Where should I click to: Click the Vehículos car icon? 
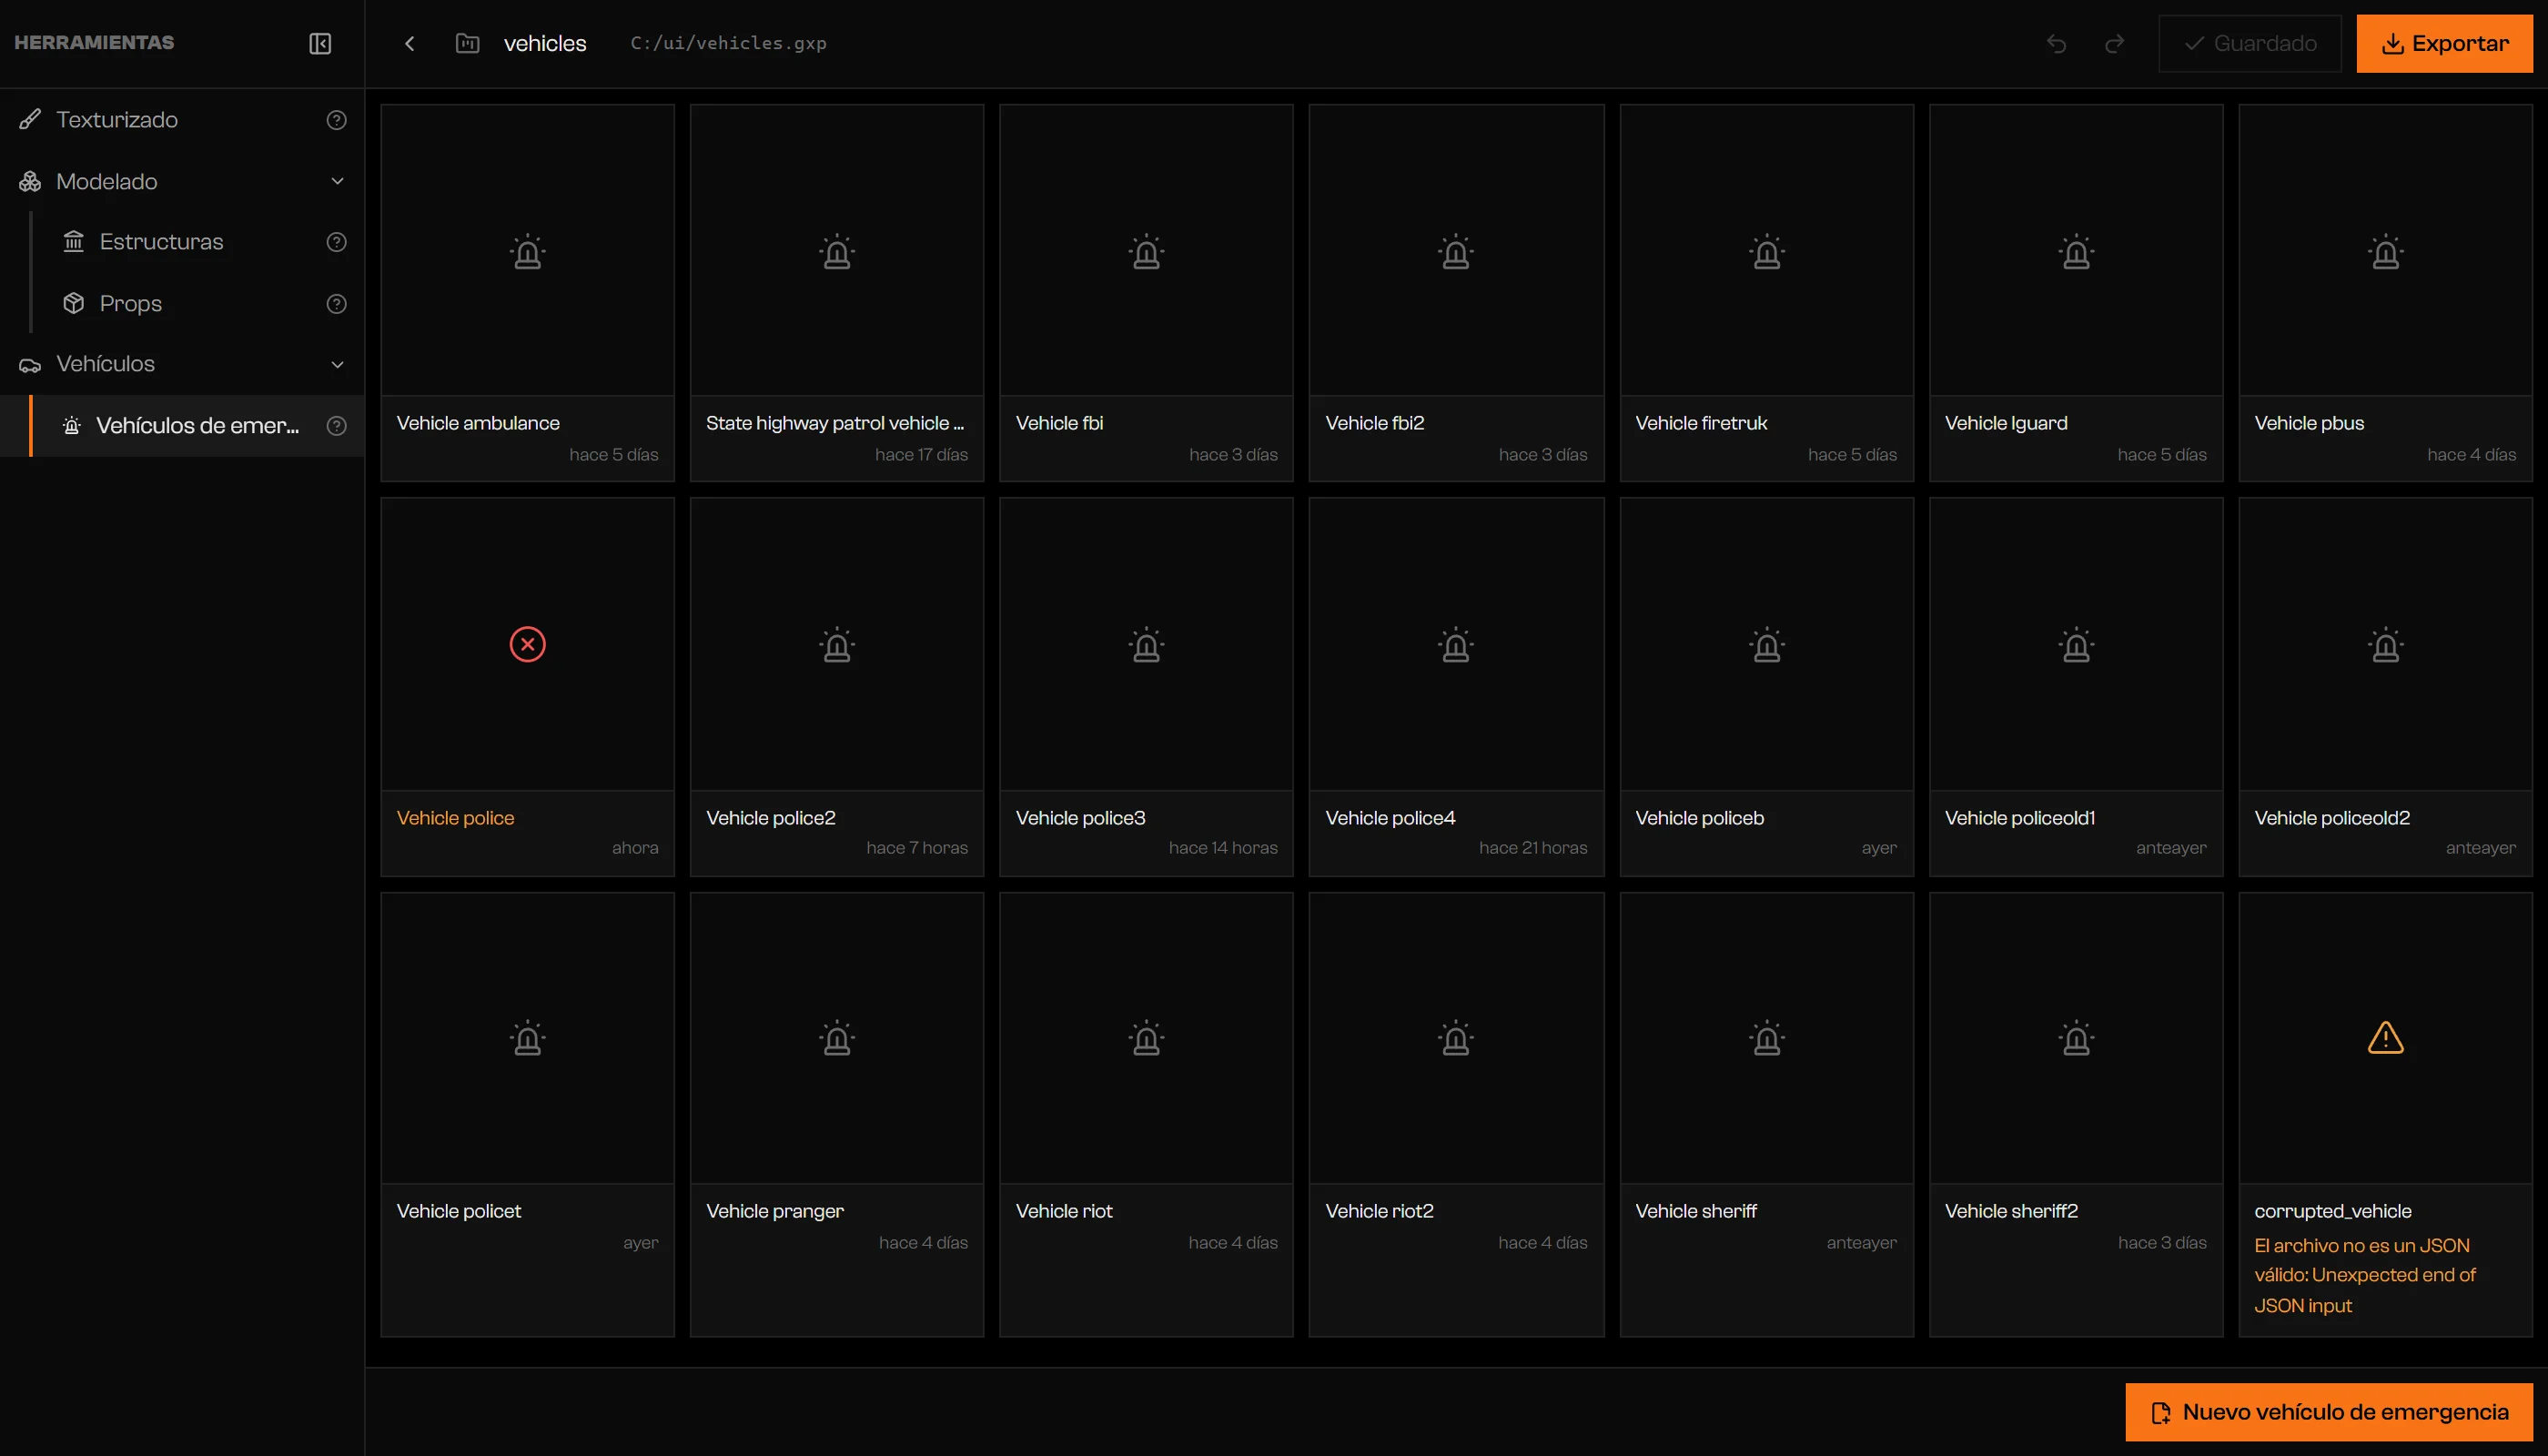pos(30,365)
